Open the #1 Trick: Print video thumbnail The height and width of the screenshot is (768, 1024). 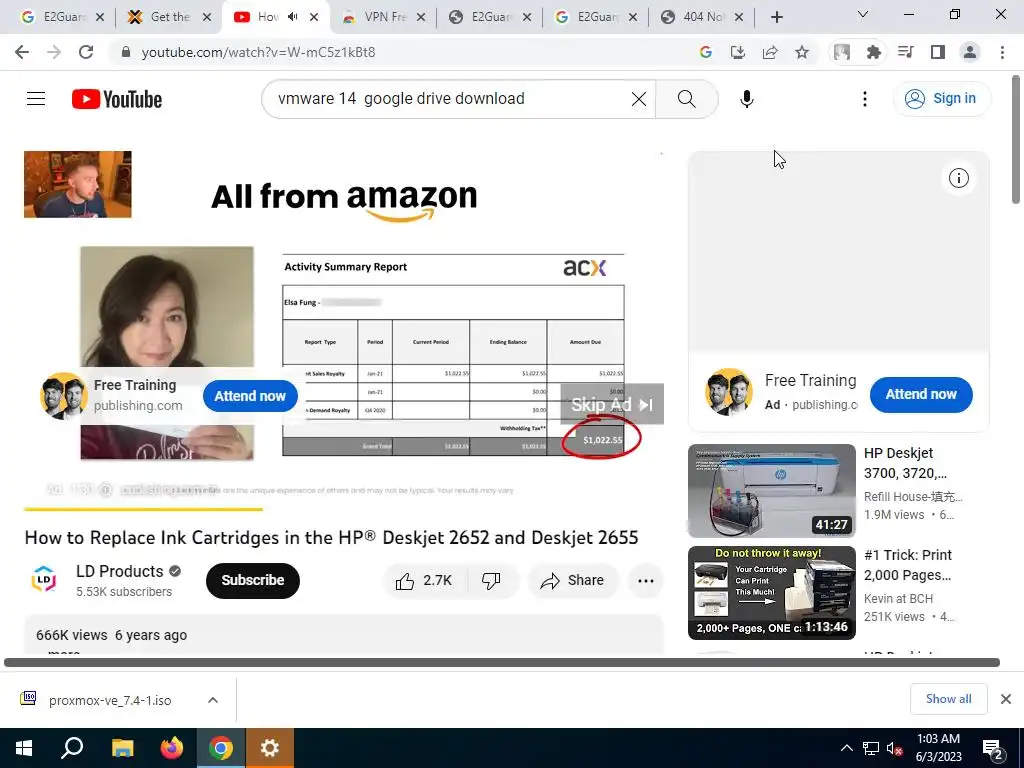771,593
